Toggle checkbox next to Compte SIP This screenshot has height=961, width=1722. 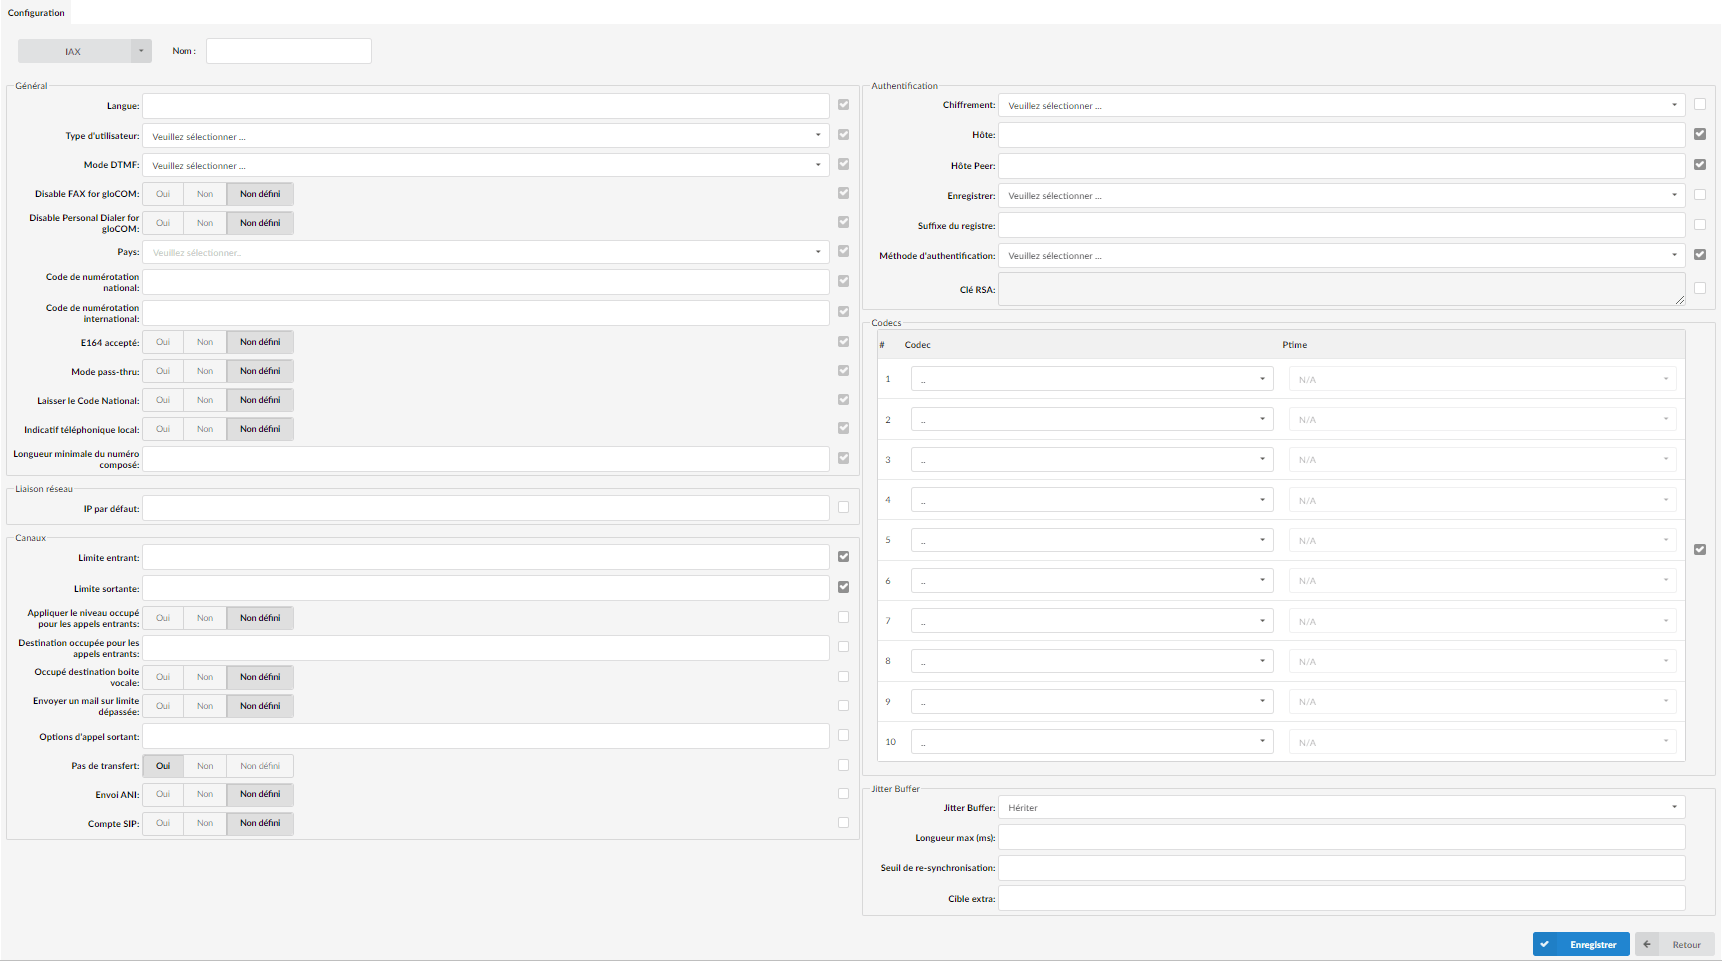(844, 823)
